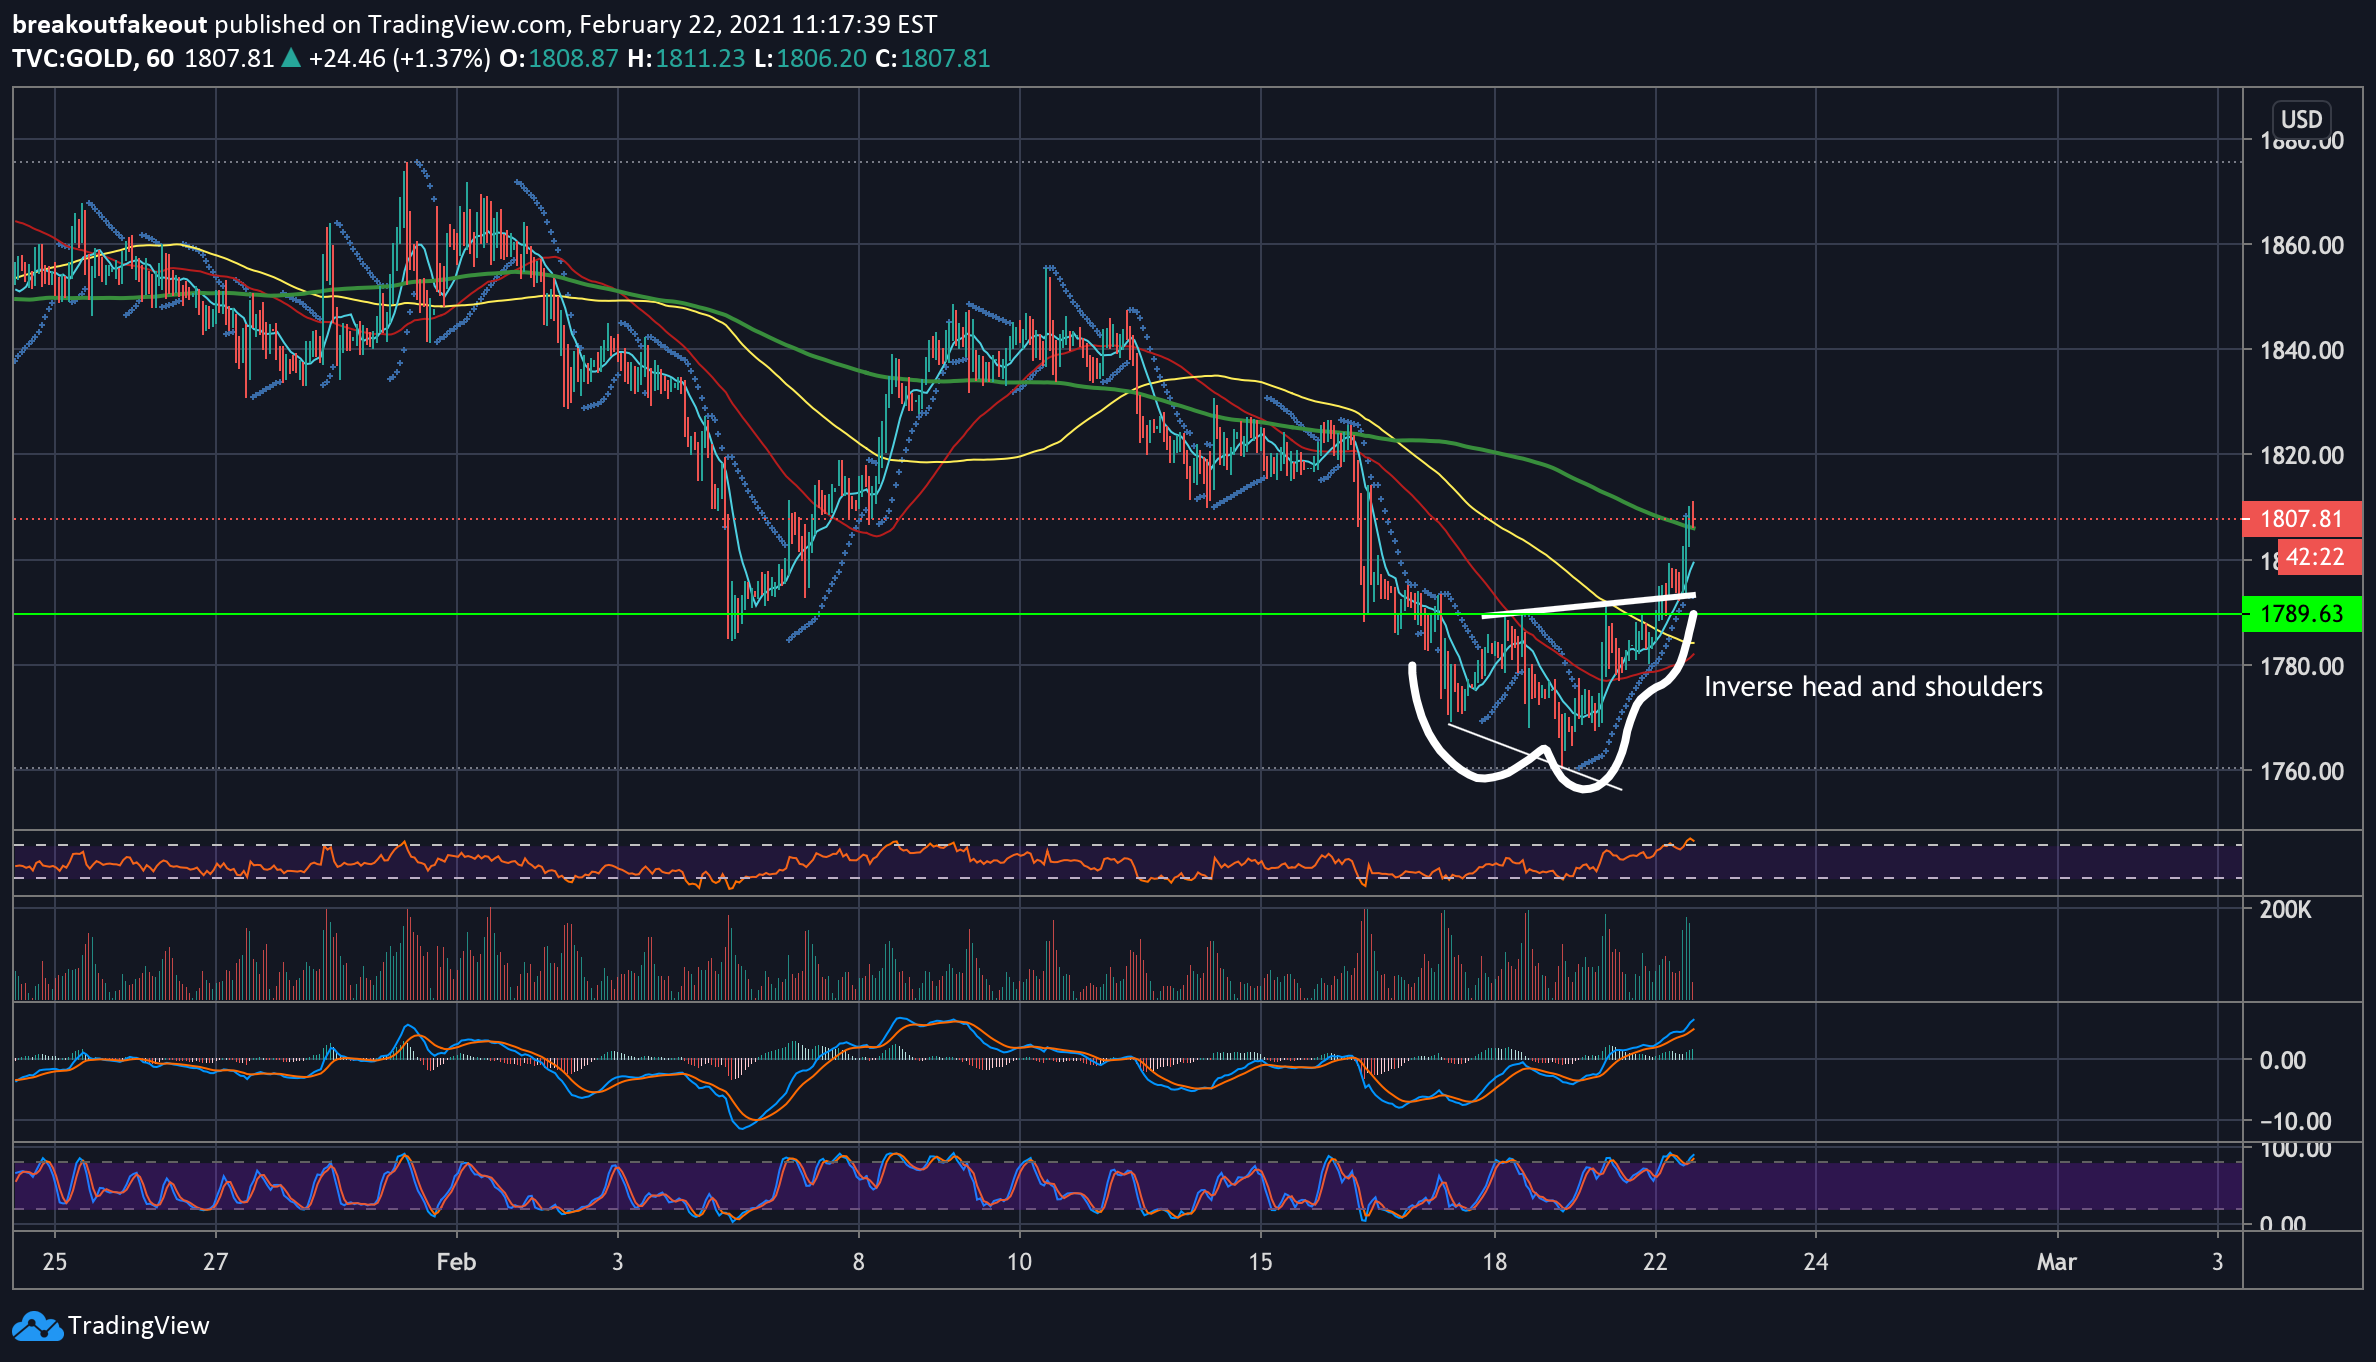
Task: Click the 18 date label on time axis
Action: point(1494,1262)
